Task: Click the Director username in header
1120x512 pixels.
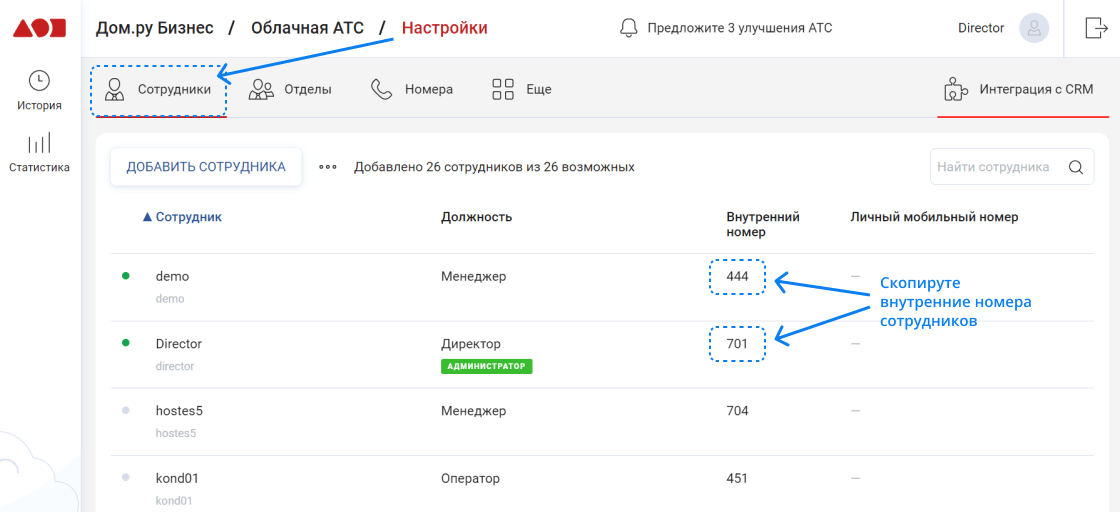Action: pos(981,29)
